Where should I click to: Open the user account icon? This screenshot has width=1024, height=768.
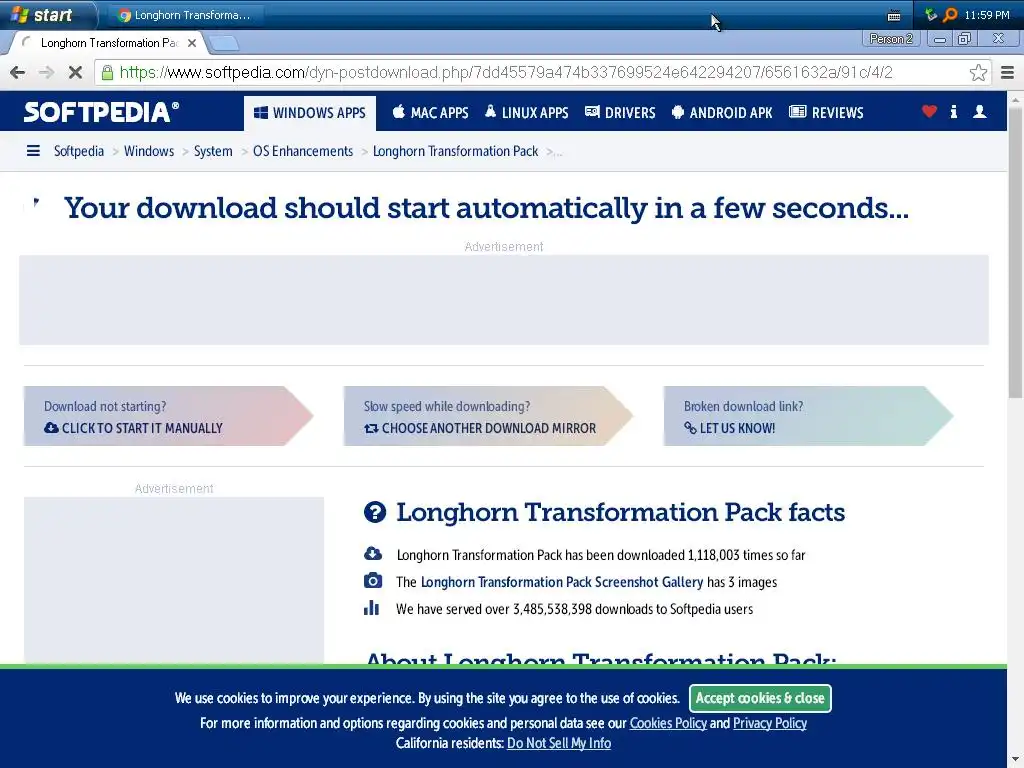[x=980, y=112]
